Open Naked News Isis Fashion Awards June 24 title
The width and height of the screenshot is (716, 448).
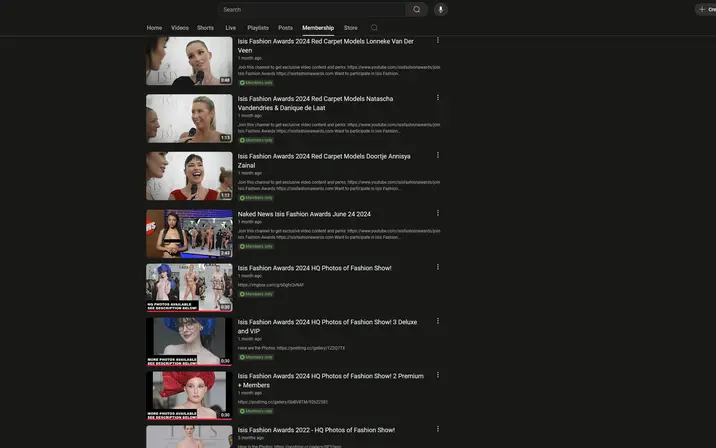[x=304, y=214]
